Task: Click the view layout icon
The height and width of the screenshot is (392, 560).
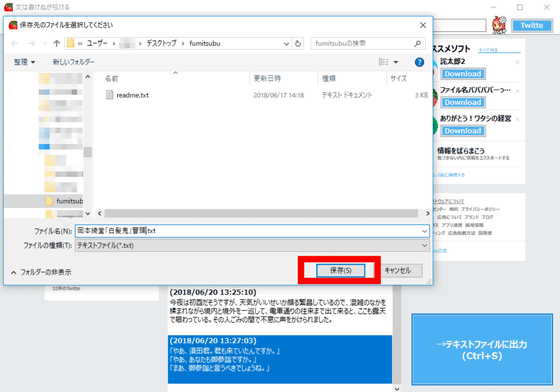Action: point(384,62)
